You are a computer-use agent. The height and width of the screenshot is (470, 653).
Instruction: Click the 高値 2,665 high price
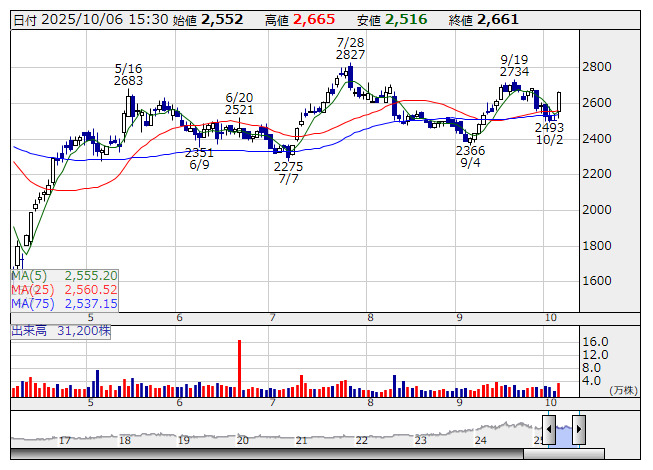tap(300, 20)
